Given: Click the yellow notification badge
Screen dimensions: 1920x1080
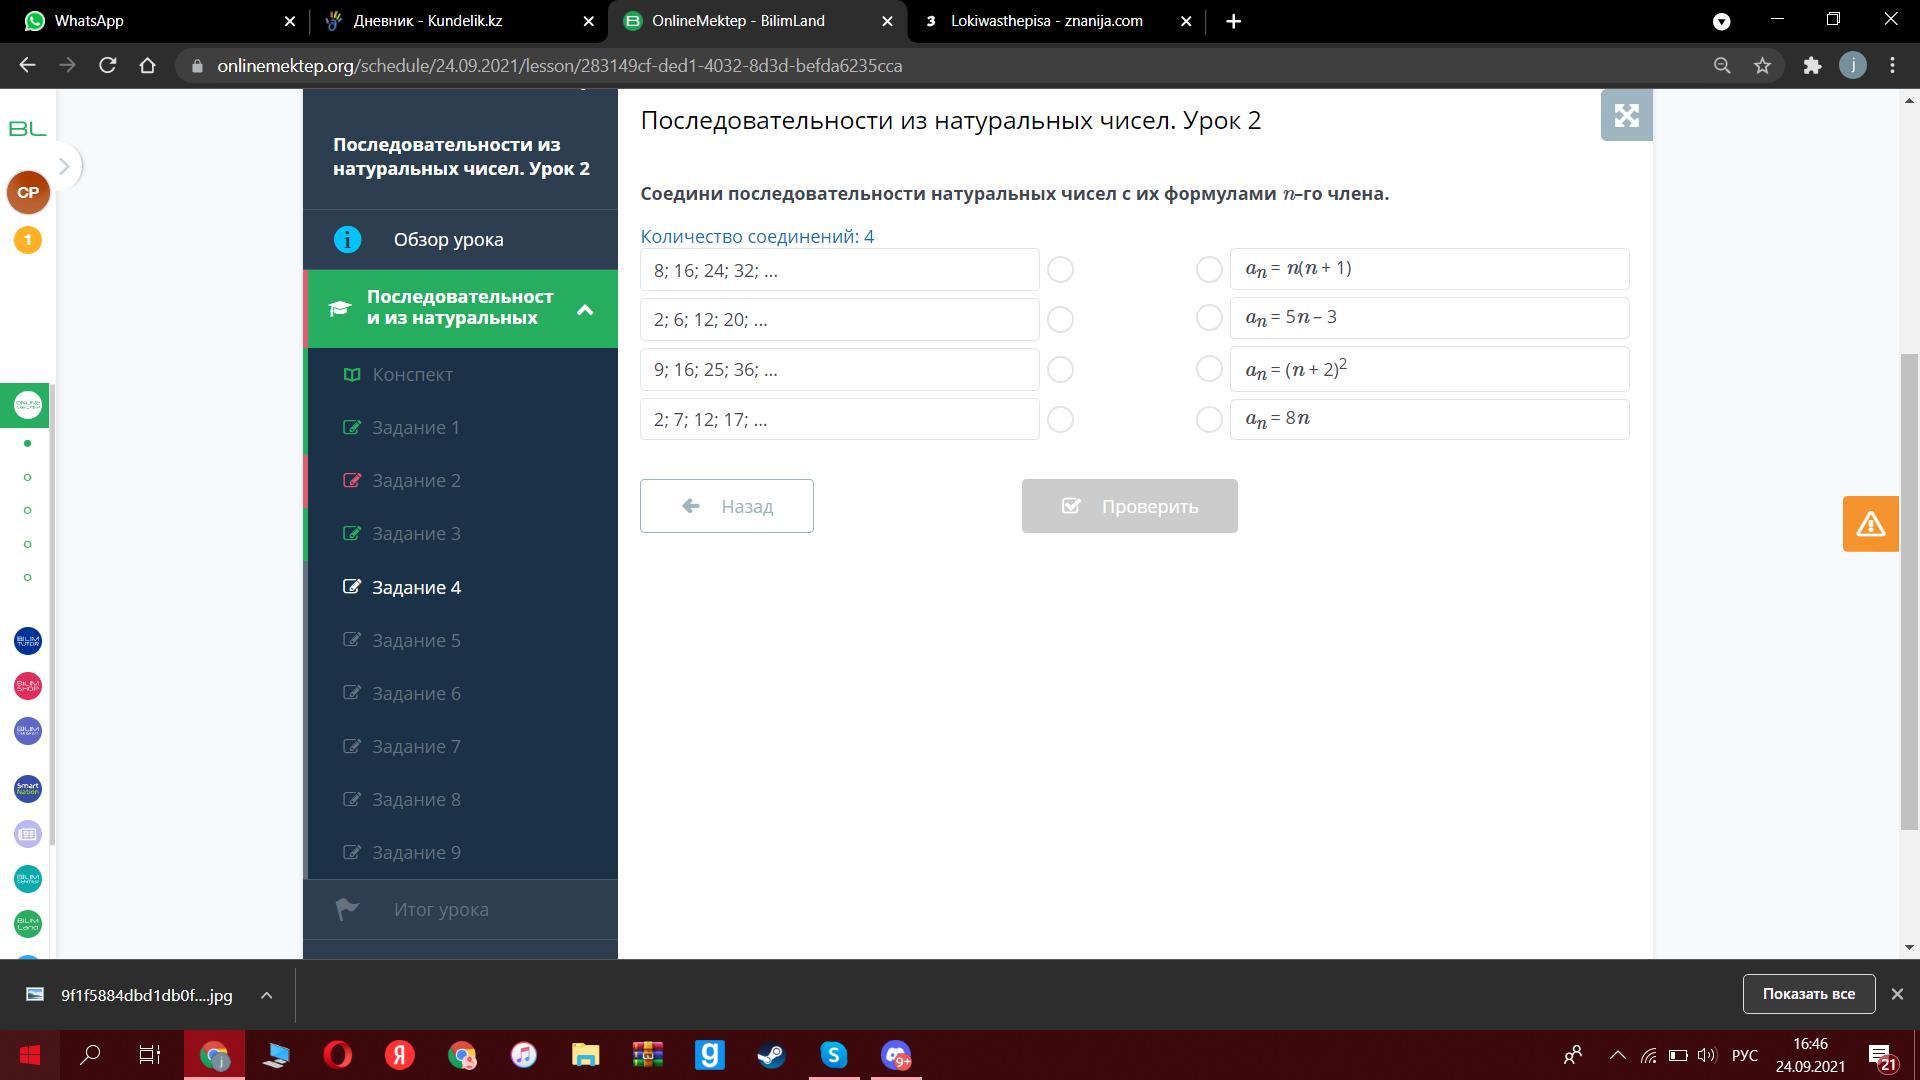Looking at the screenshot, I should [28, 240].
